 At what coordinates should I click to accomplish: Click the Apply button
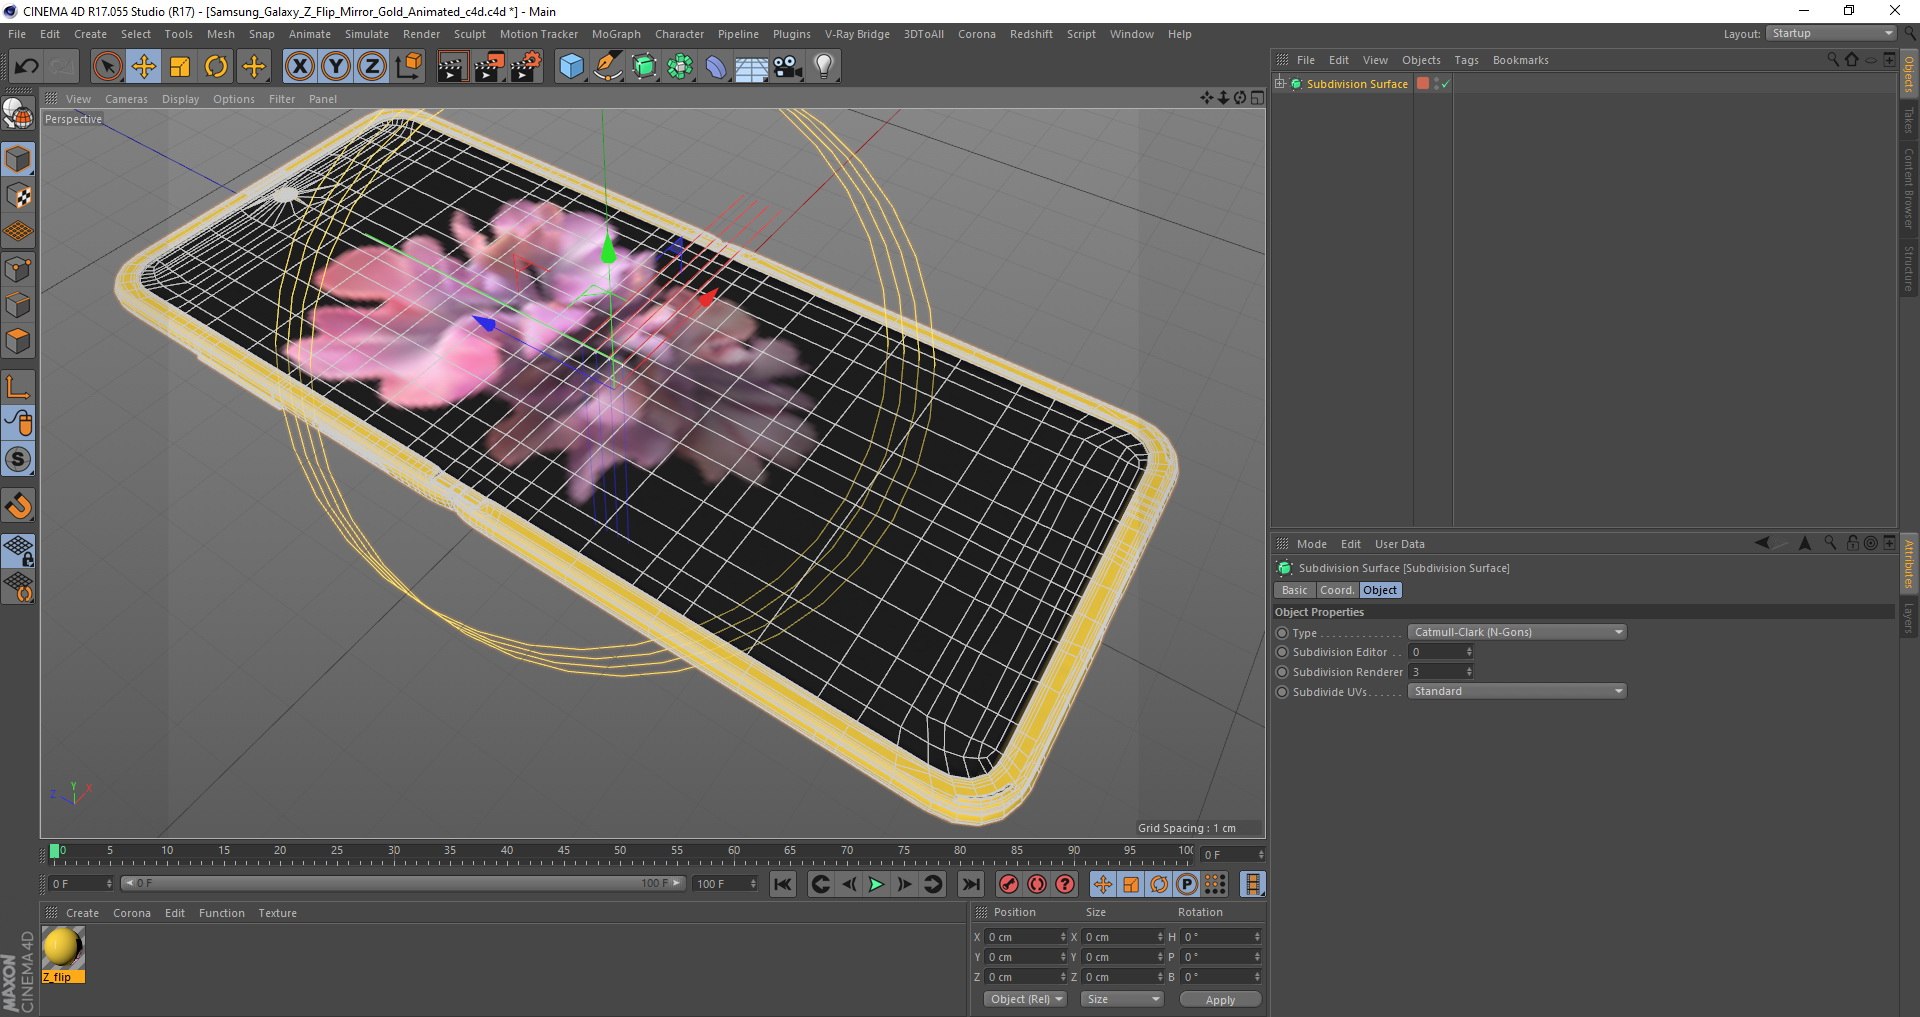[1220, 999]
